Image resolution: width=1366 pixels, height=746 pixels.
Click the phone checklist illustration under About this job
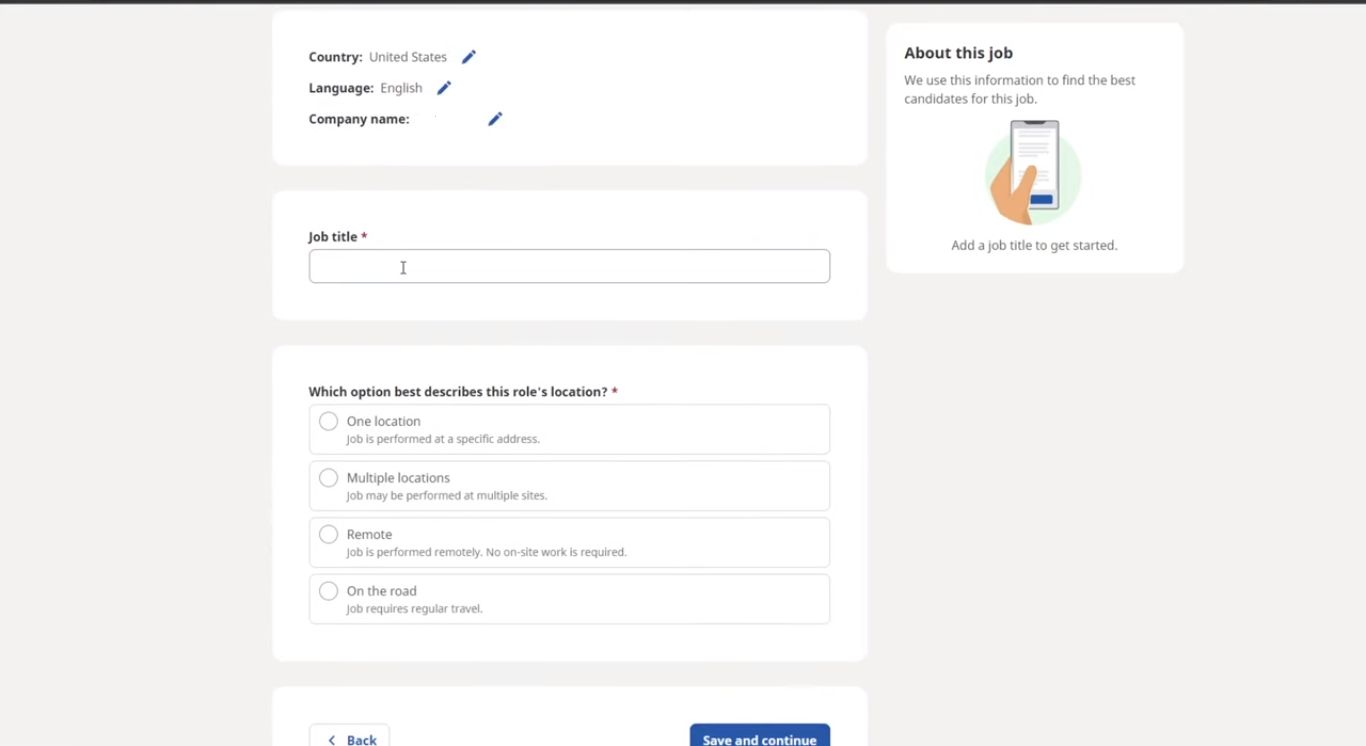click(1033, 171)
